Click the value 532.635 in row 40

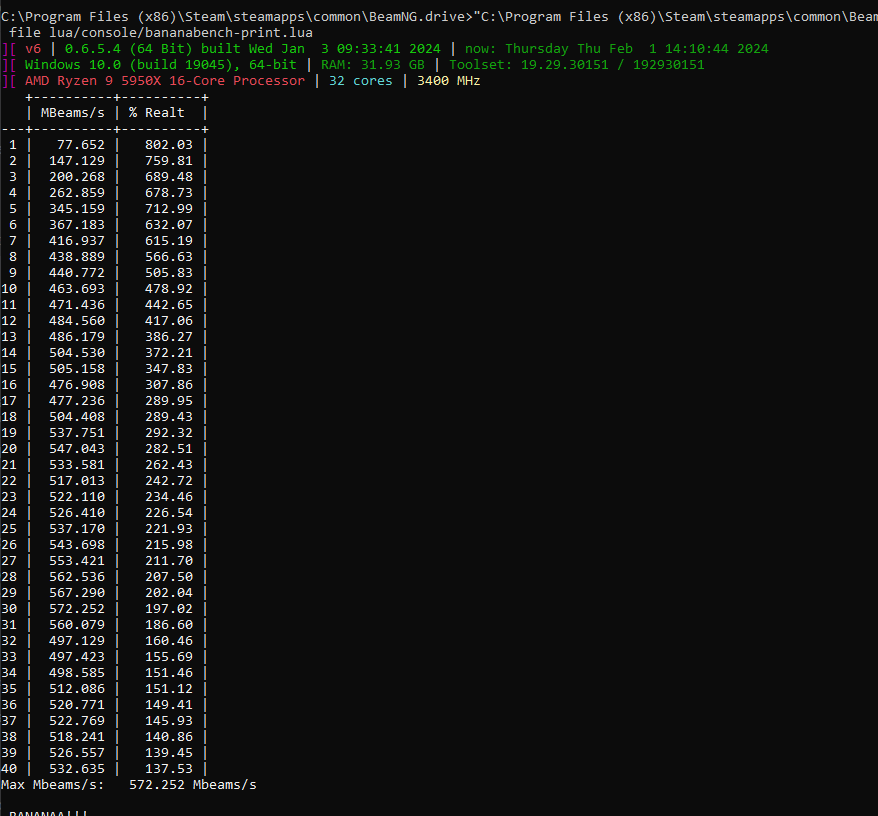(x=77, y=769)
